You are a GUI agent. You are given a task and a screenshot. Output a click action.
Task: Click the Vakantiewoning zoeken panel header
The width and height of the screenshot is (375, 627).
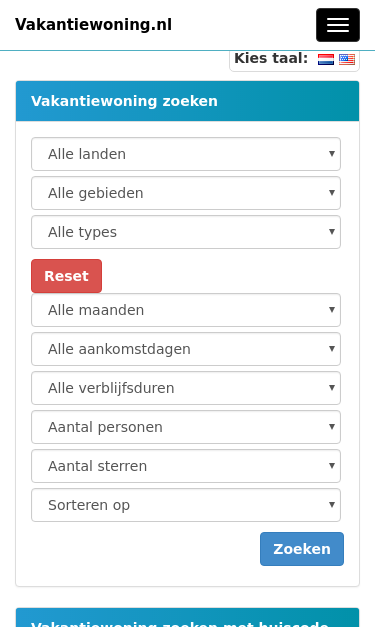coord(188,101)
